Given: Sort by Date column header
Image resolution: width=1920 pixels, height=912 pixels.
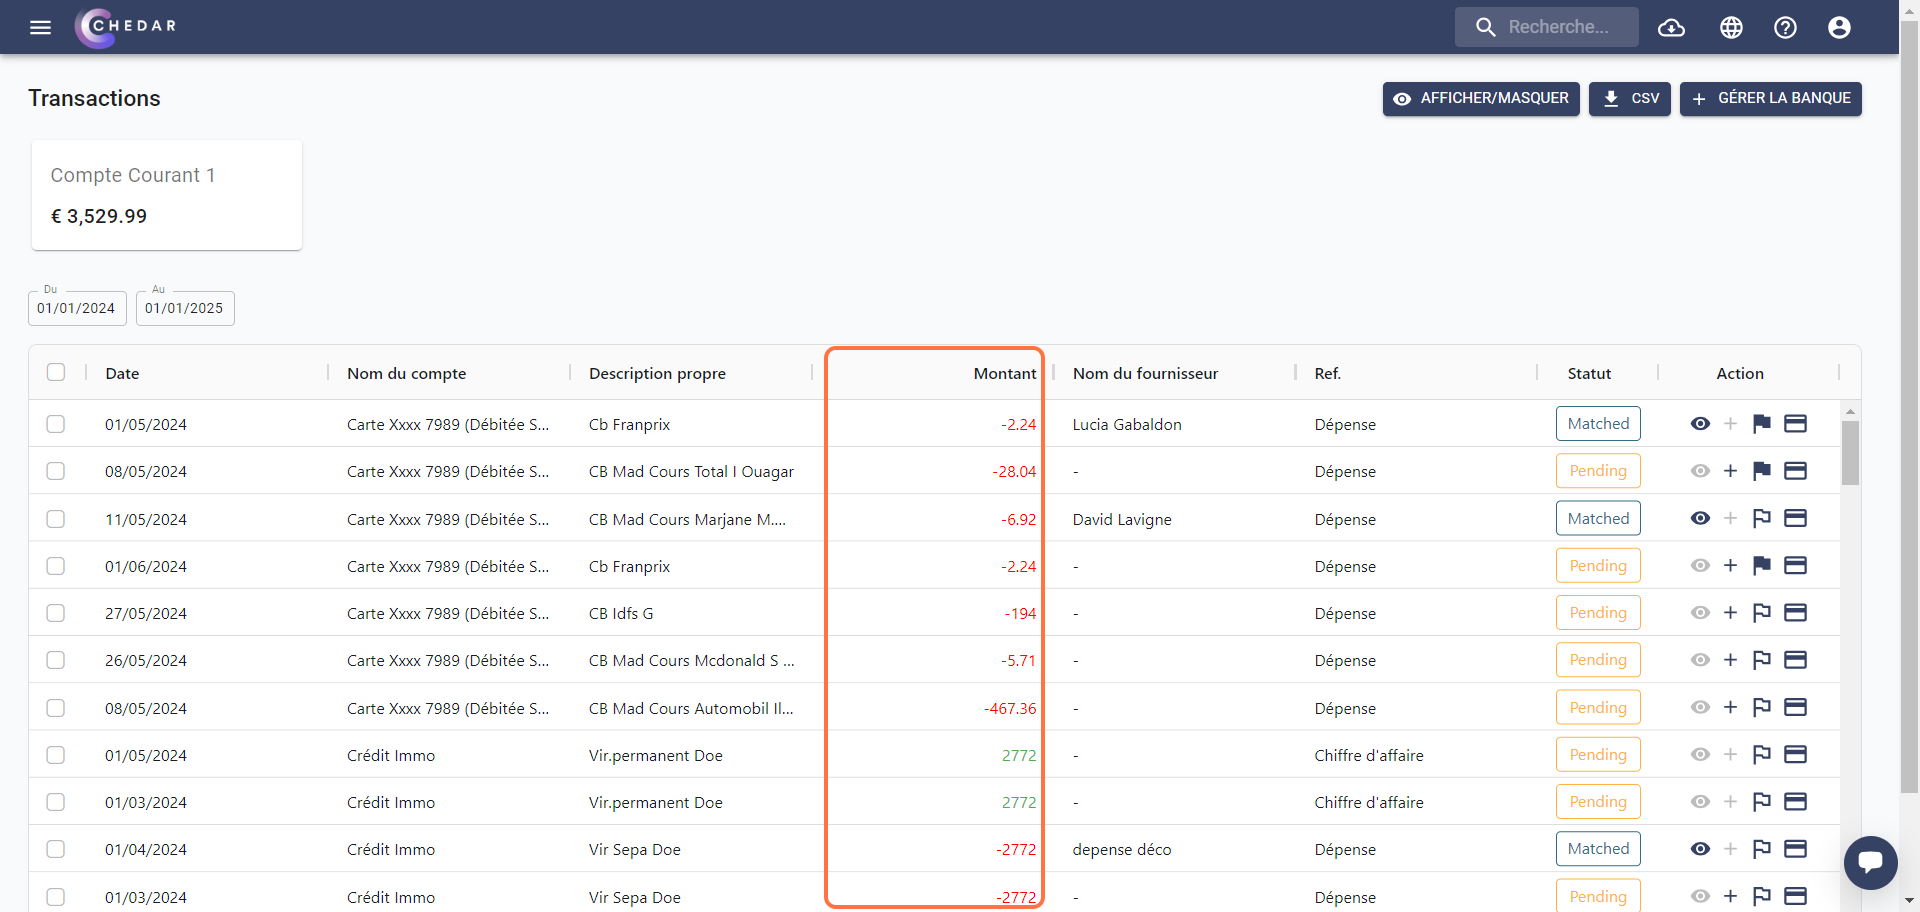Looking at the screenshot, I should (122, 373).
